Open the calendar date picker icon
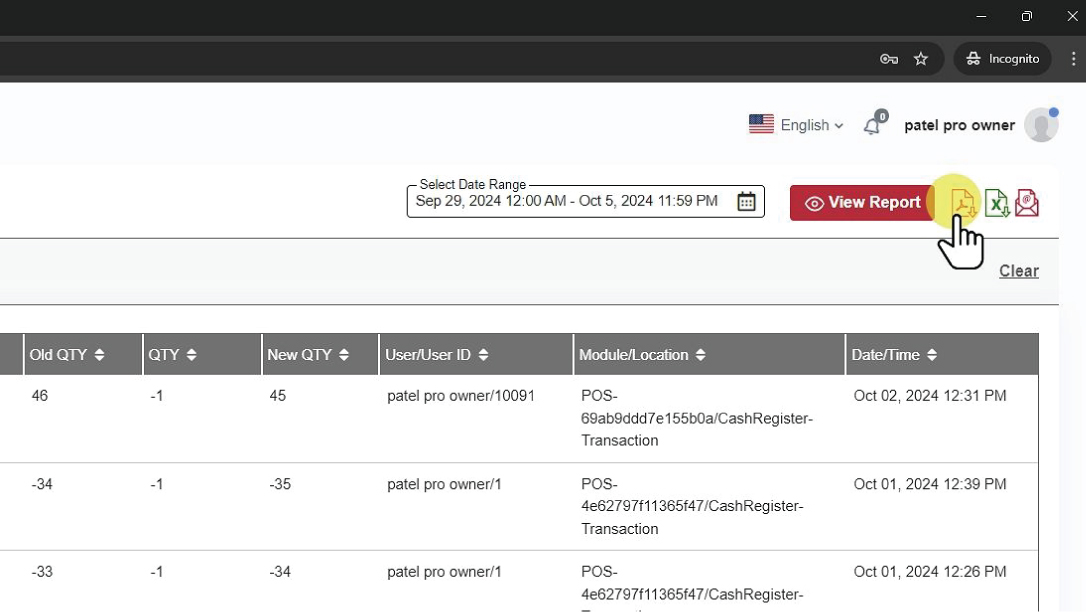 click(x=746, y=202)
